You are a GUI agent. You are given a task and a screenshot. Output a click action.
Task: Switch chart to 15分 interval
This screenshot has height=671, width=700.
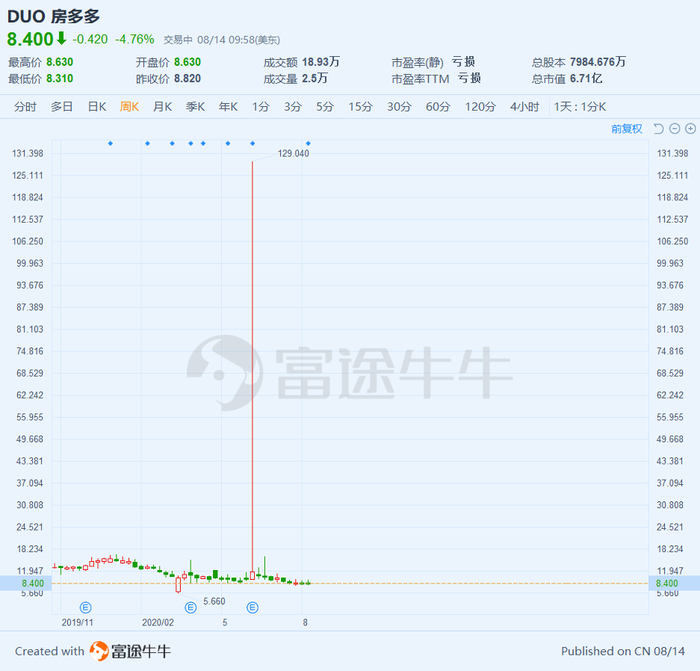tap(360, 107)
